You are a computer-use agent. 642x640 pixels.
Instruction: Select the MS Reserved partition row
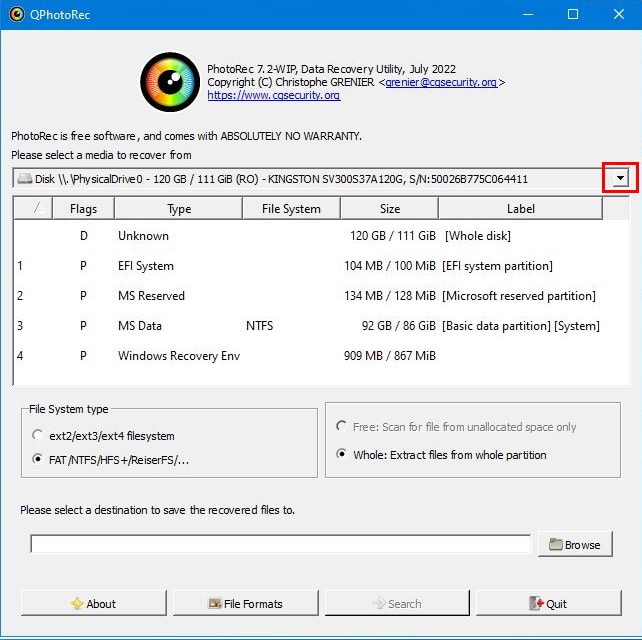[321, 296]
